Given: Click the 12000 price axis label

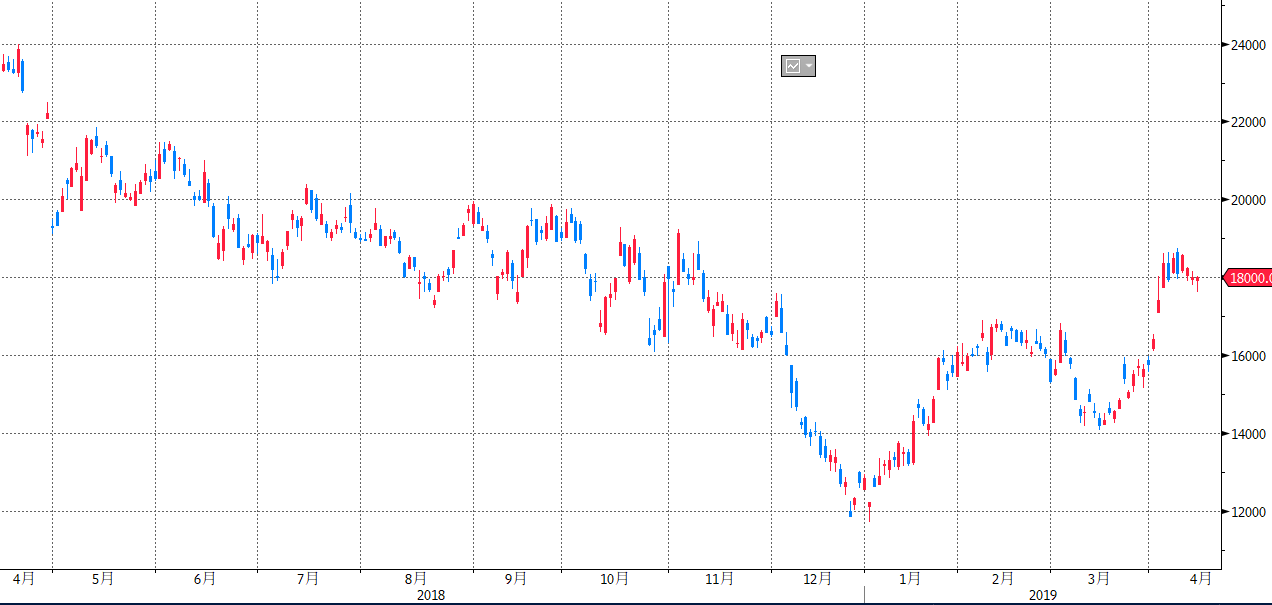Looking at the screenshot, I should click(1250, 512).
